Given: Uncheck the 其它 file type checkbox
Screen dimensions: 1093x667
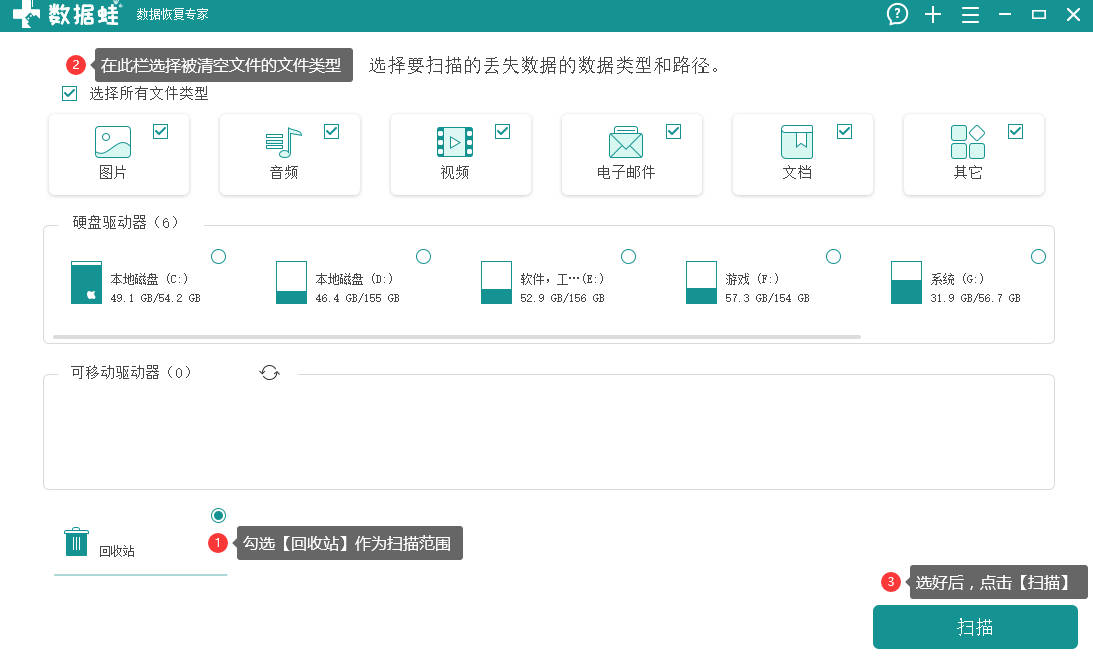Looking at the screenshot, I should 1016,131.
